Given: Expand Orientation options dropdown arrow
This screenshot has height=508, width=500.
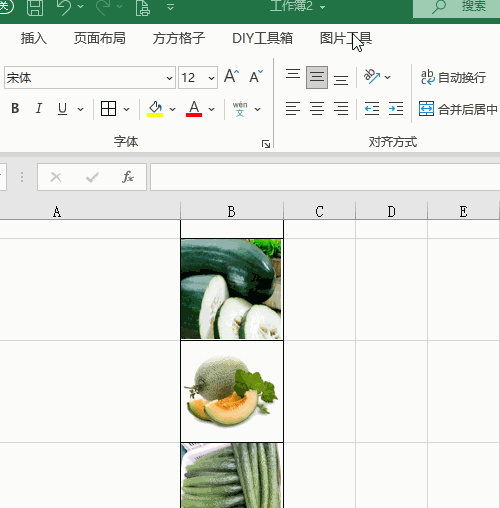Looking at the screenshot, I should click(387, 77).
